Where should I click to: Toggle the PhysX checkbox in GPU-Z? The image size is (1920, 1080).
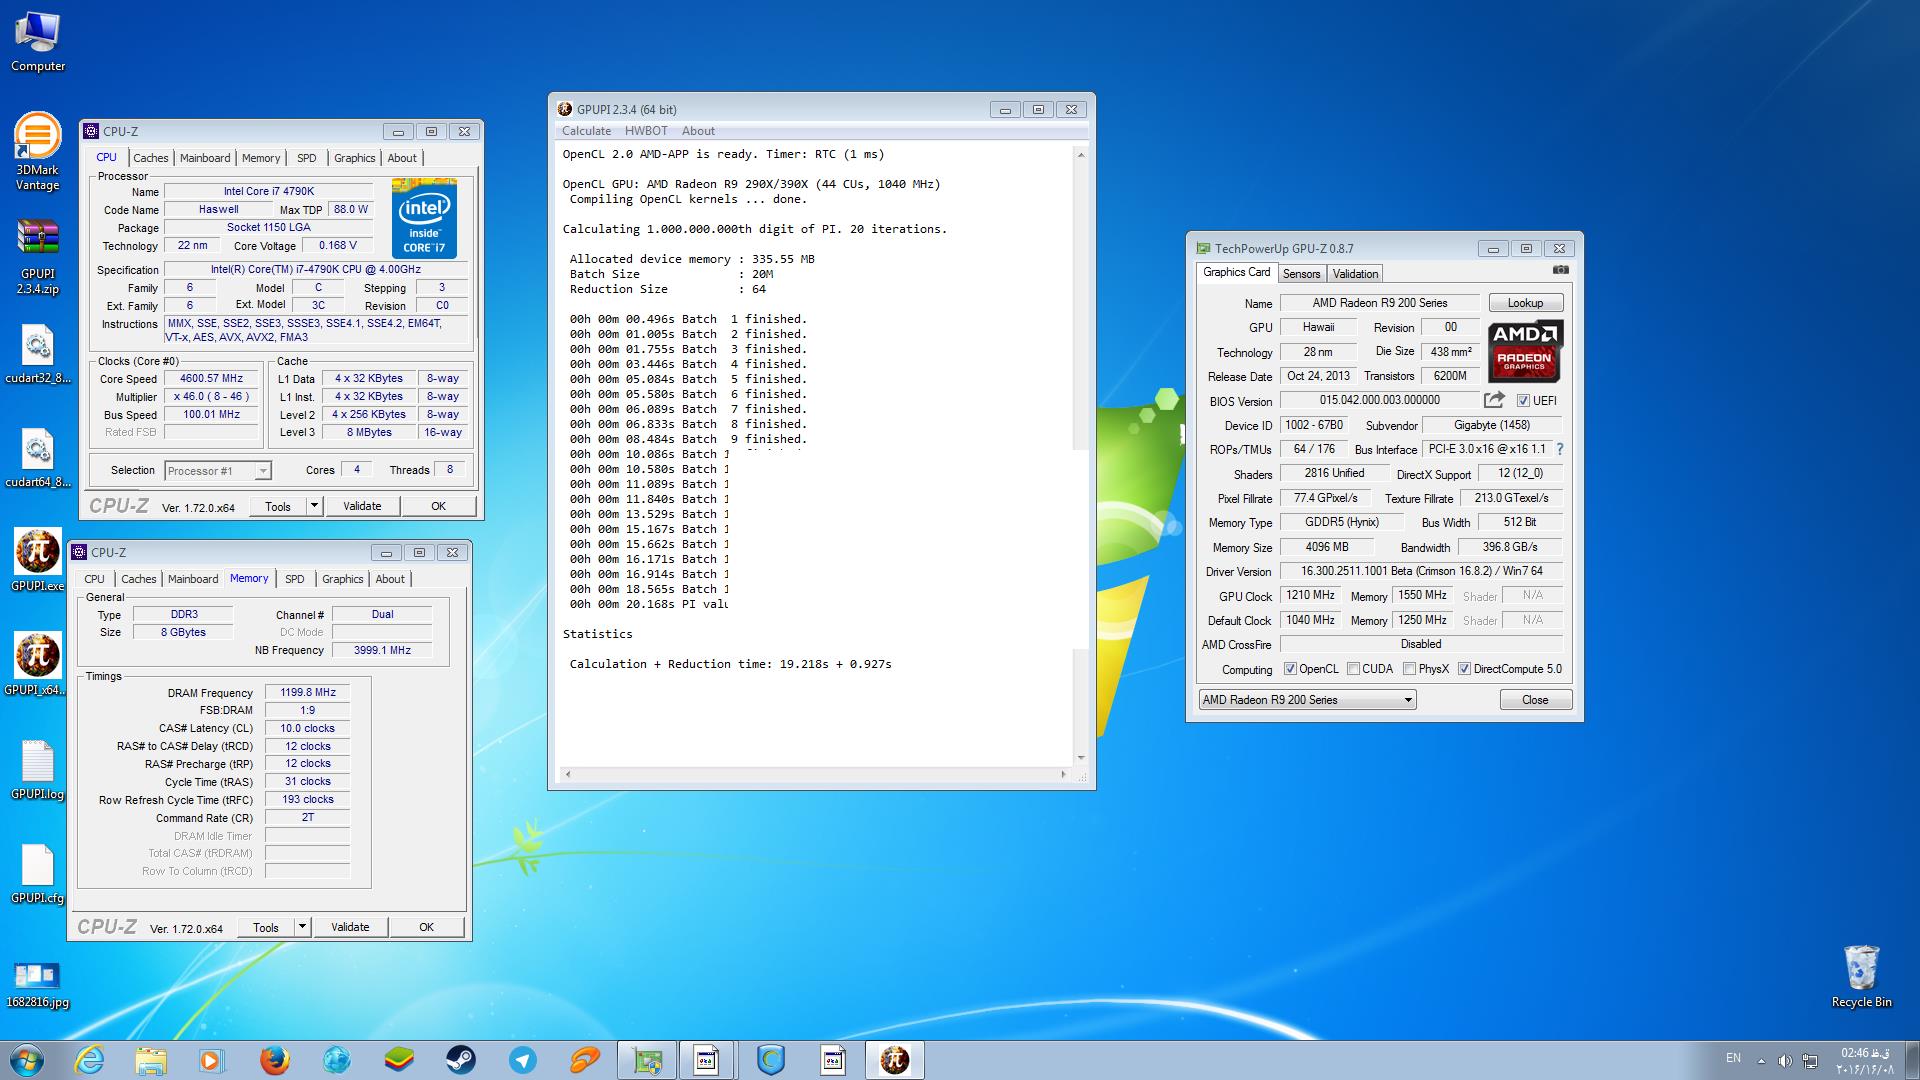click(x=1409, y=669)
